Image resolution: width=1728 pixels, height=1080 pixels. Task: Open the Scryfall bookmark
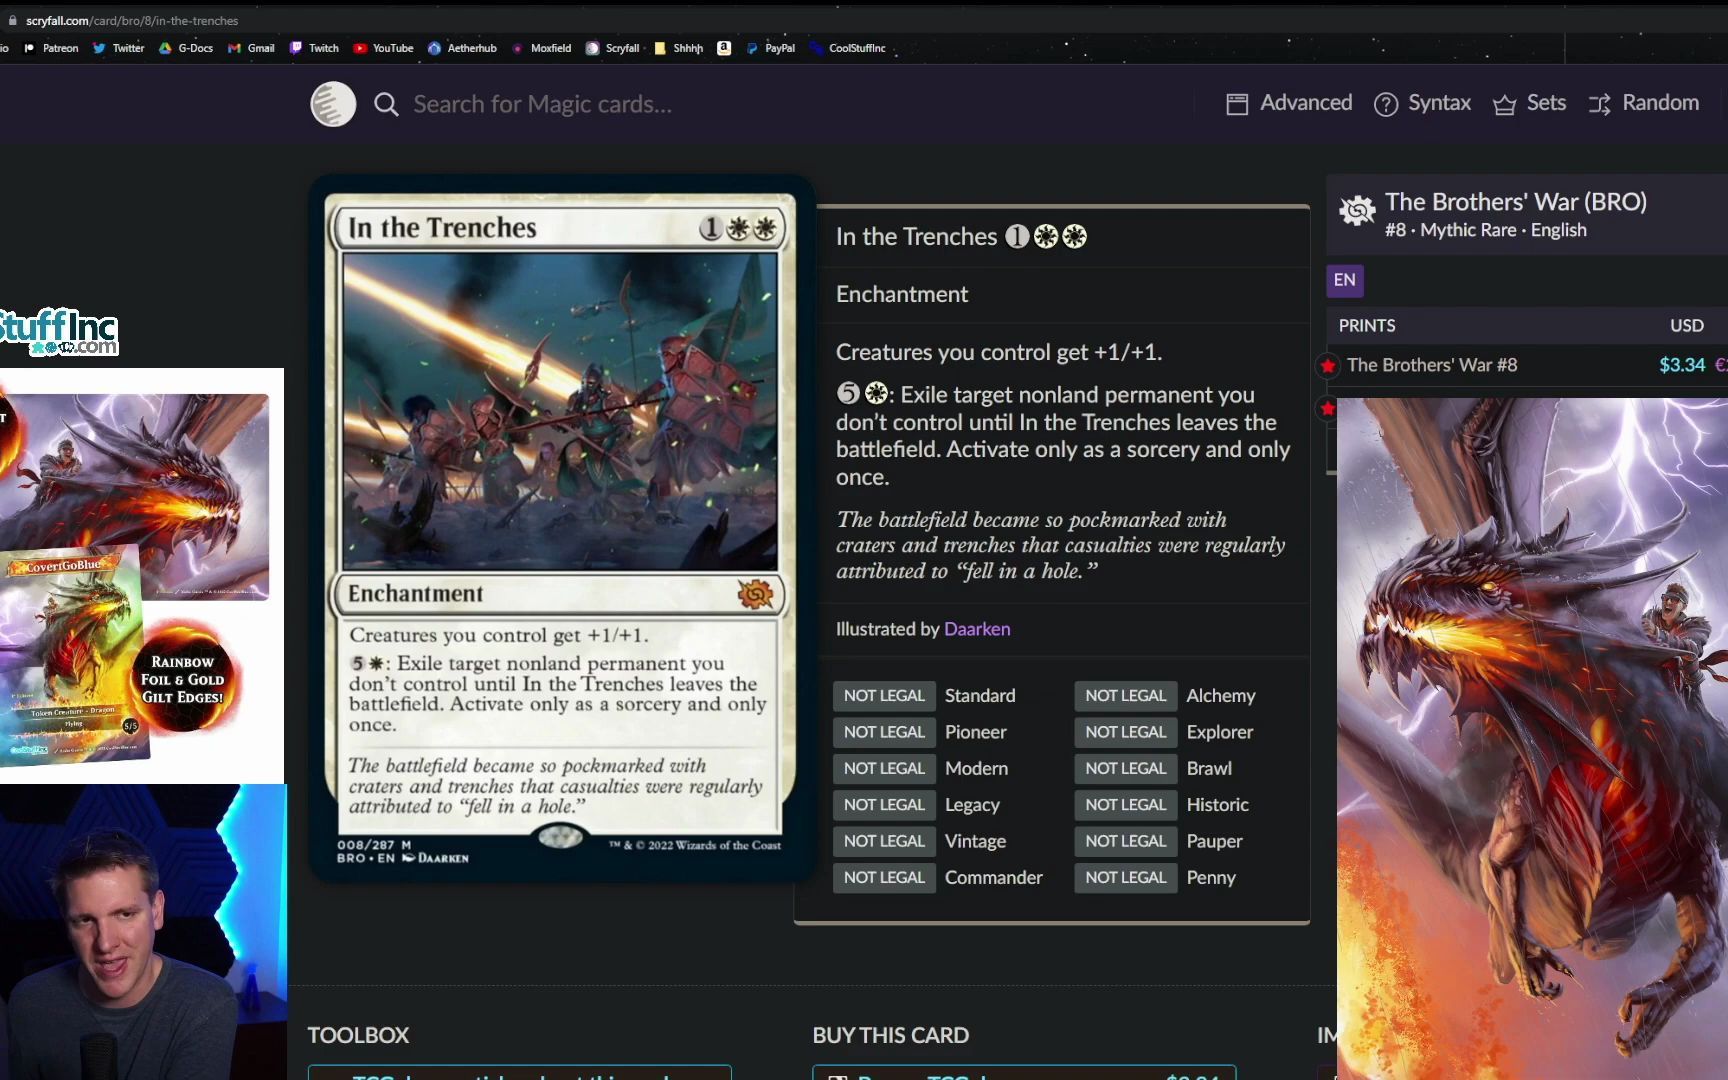click(x=613, y=48)
